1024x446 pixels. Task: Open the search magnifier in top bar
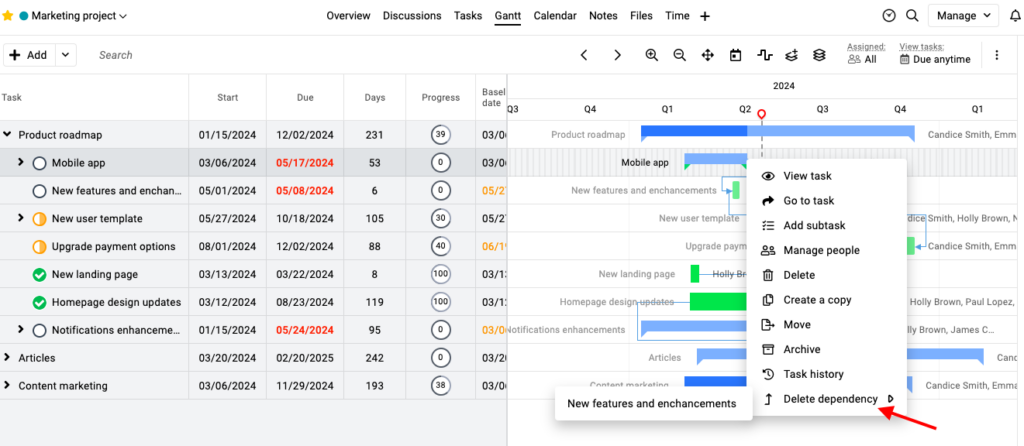pos(912,16)
